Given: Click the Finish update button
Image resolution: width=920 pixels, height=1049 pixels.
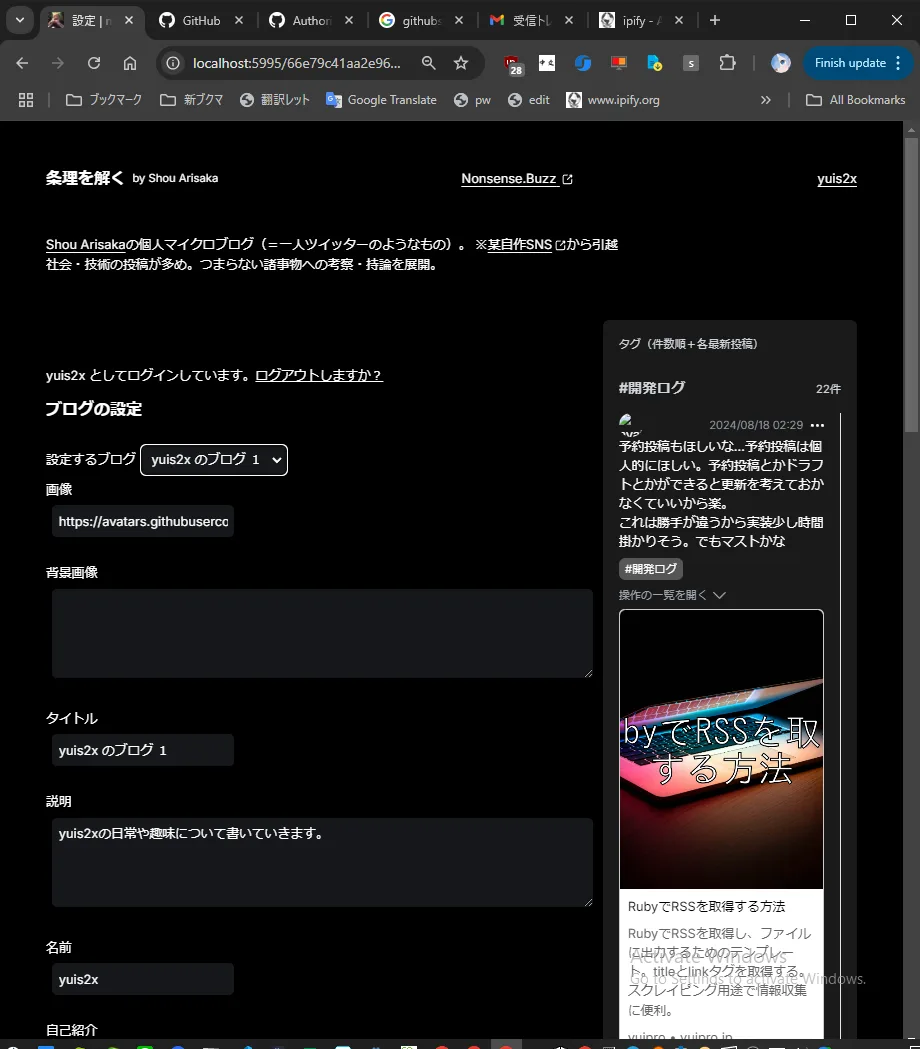Looking at the screenshot, I should point(850,63).
